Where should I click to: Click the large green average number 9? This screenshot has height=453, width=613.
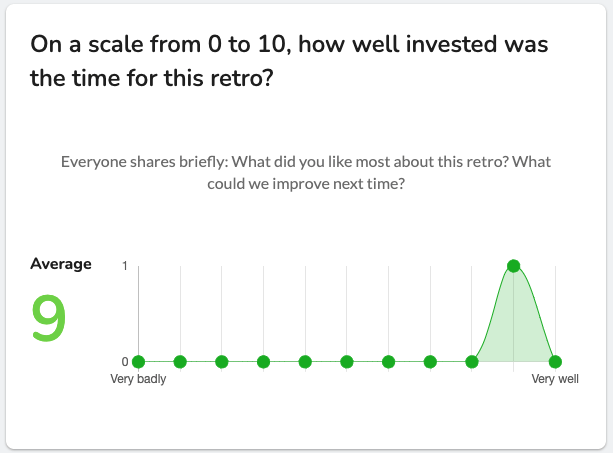(48, 318)
